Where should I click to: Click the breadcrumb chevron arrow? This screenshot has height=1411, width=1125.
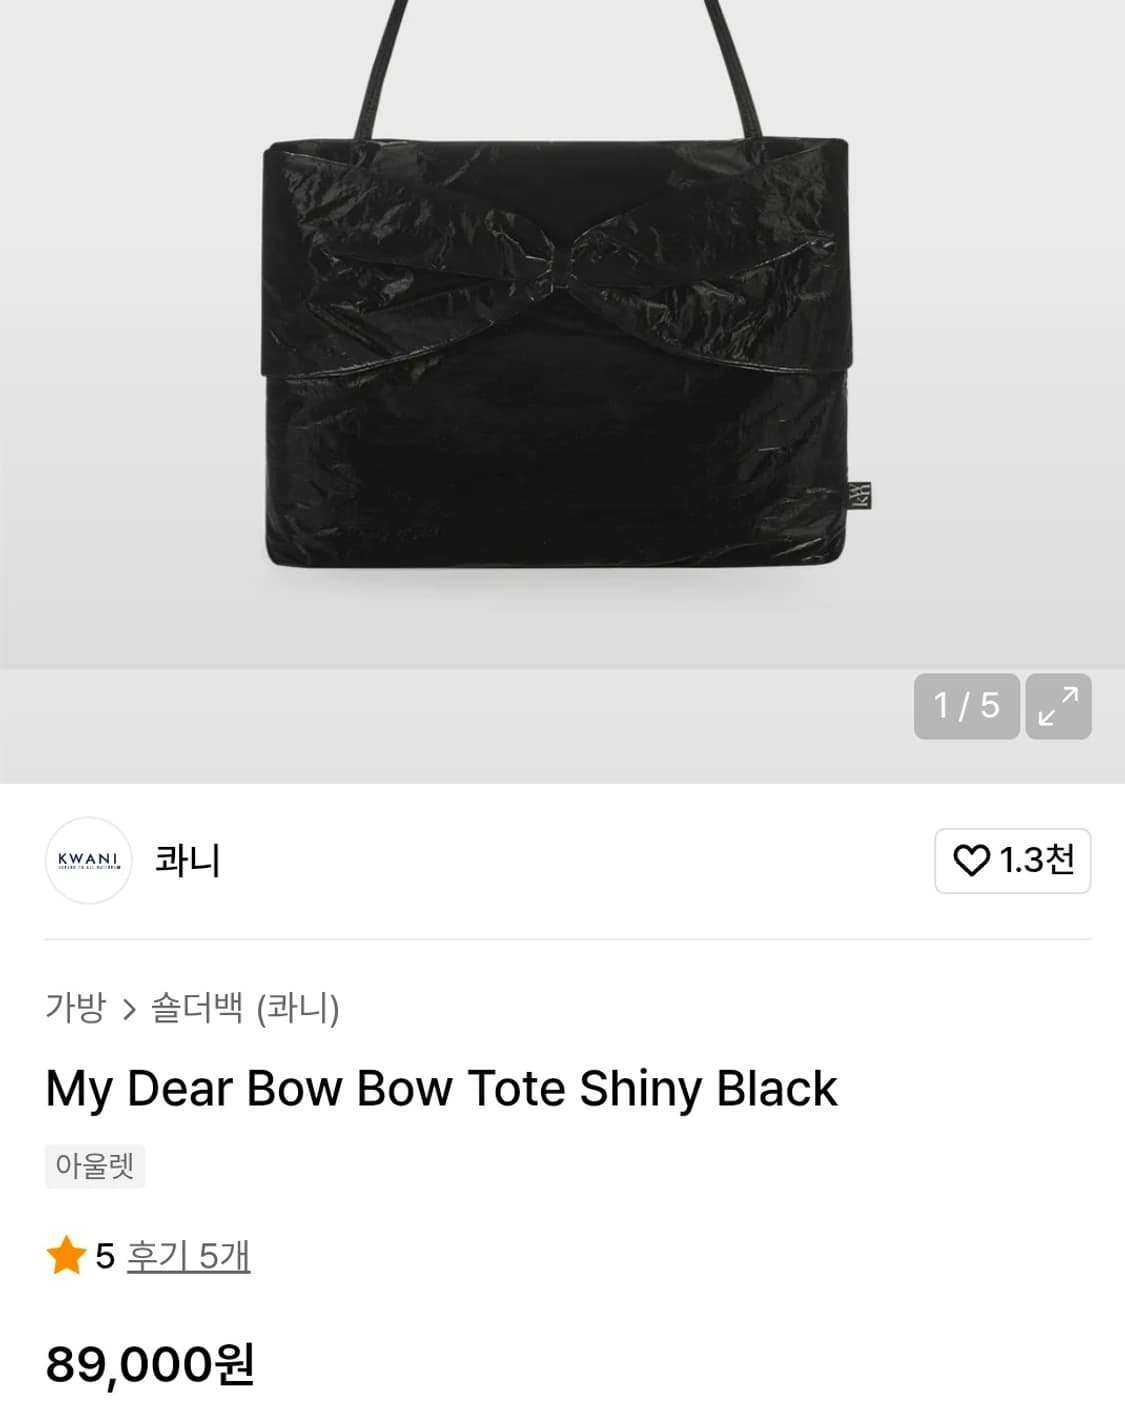pyautogui.click(x=128, y=1009)
